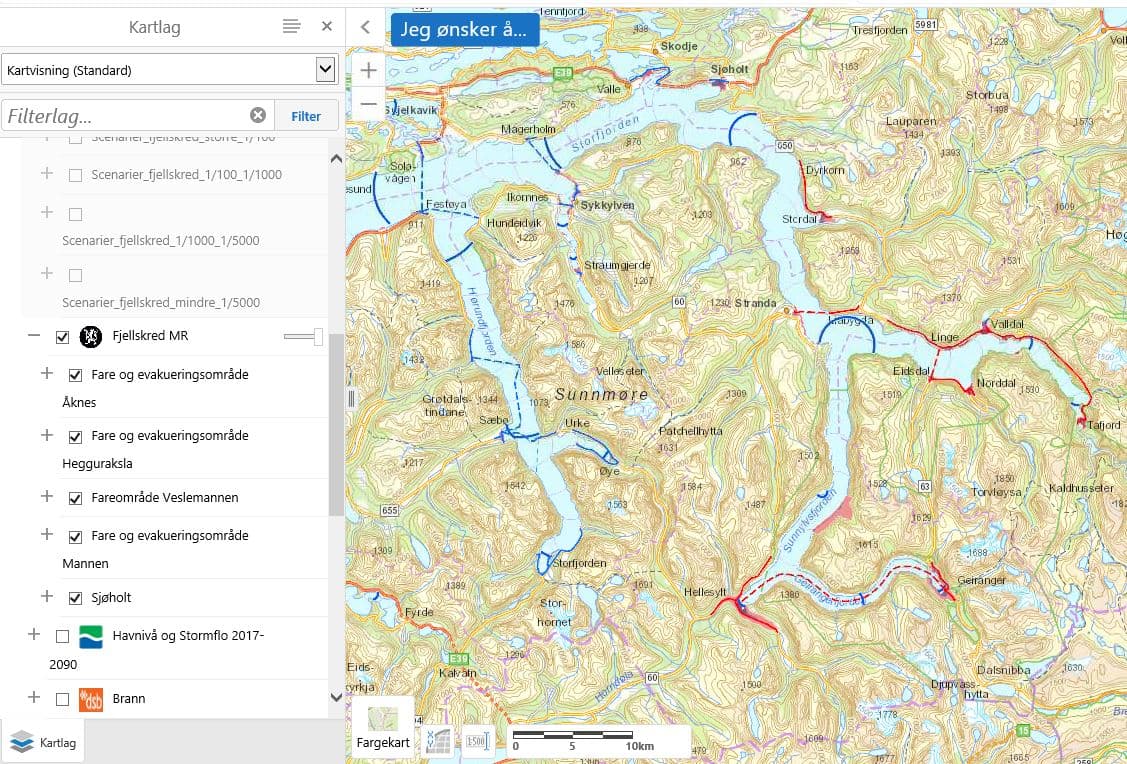
Task: Click the Fjellskred MR layer logo
Action: tap(90, 336)
